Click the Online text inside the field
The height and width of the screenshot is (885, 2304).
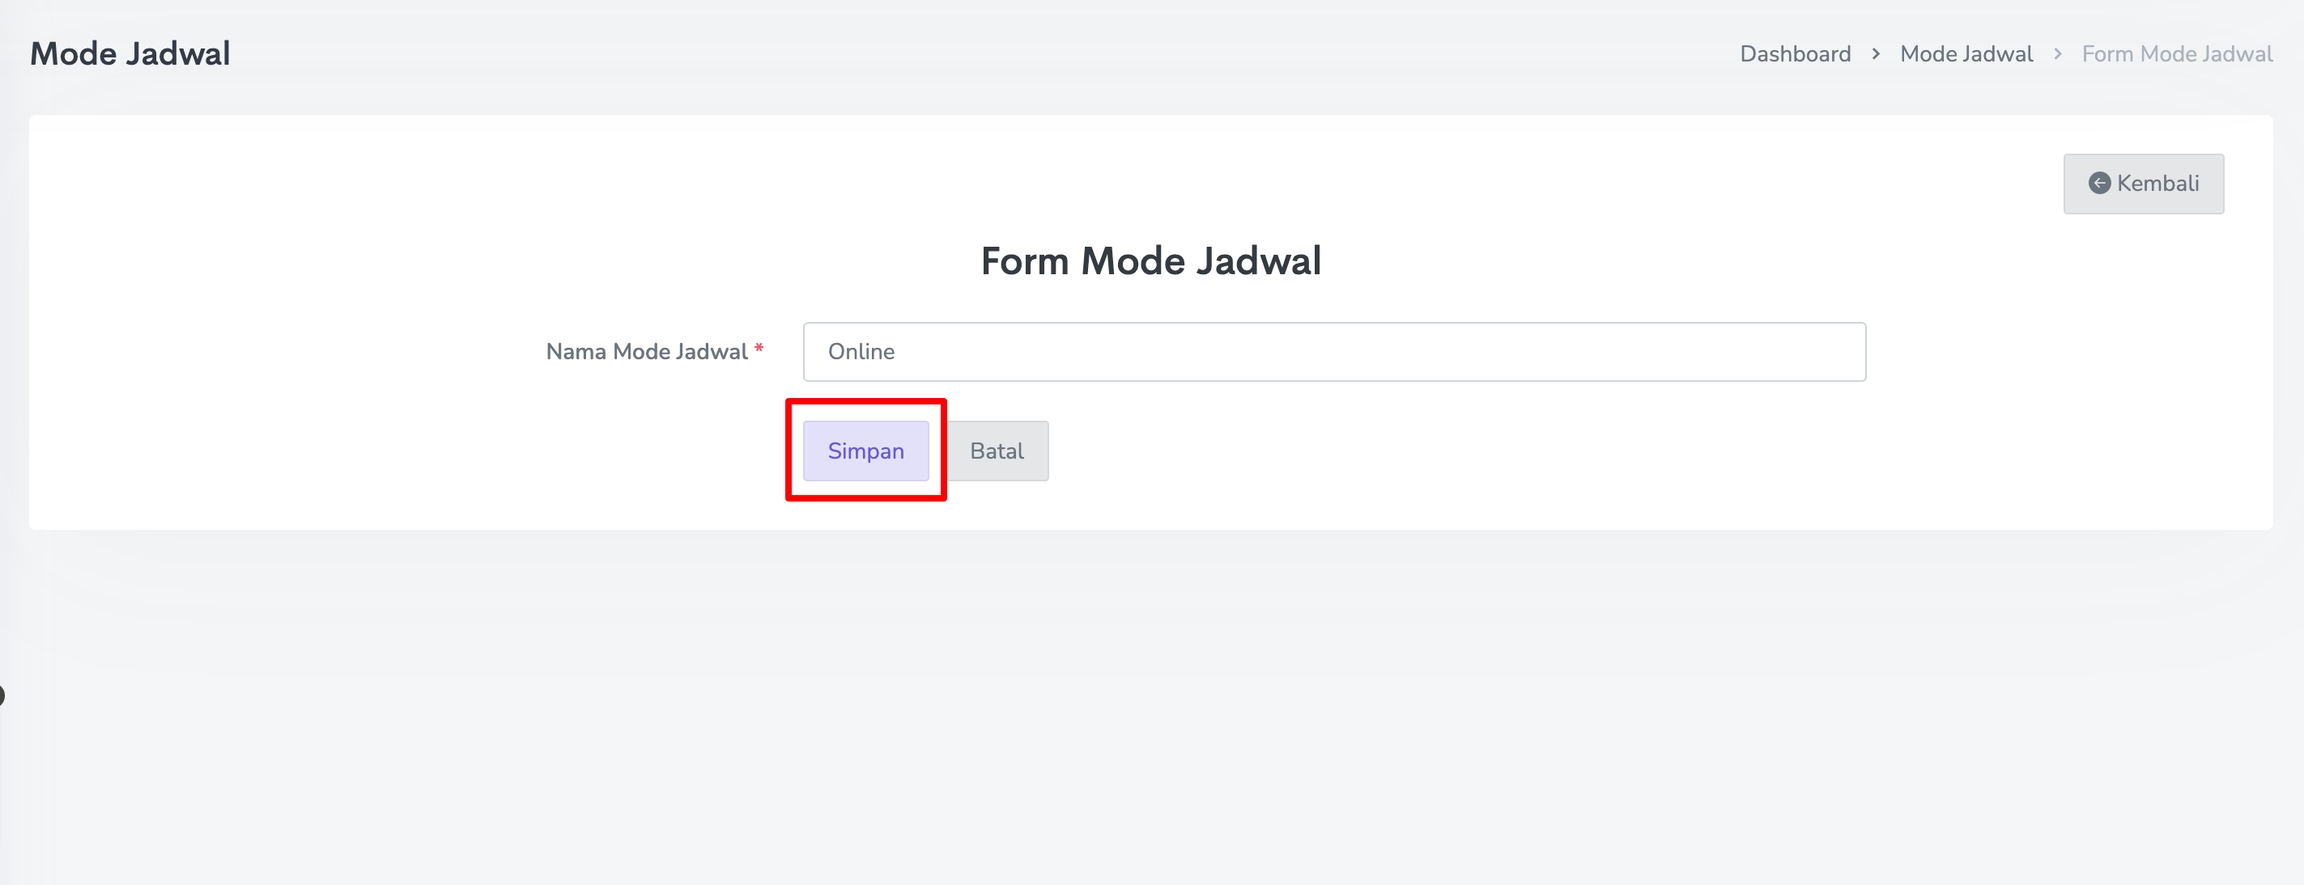pos(861,352)
